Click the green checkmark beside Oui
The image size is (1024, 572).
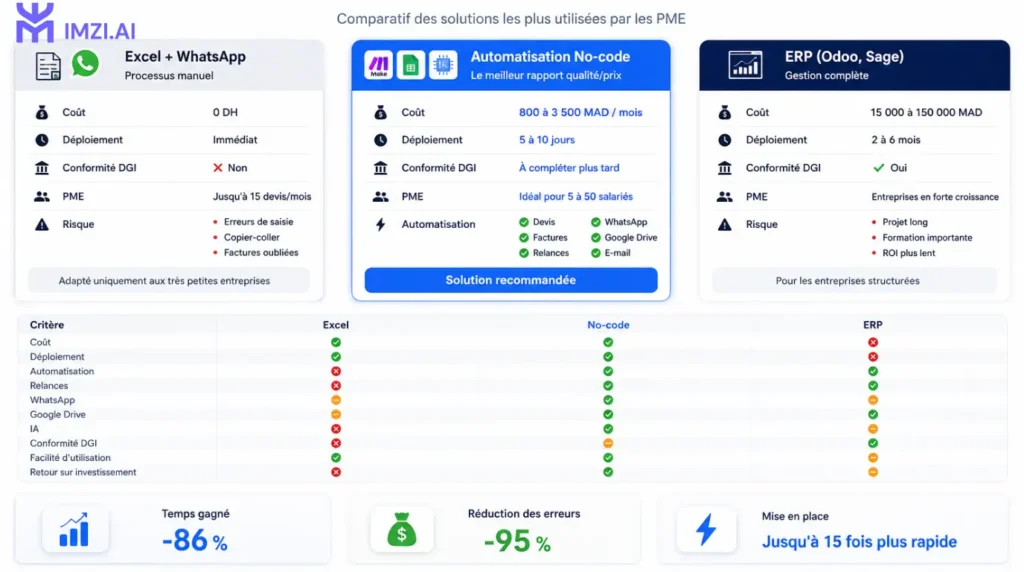click(879, 168)
